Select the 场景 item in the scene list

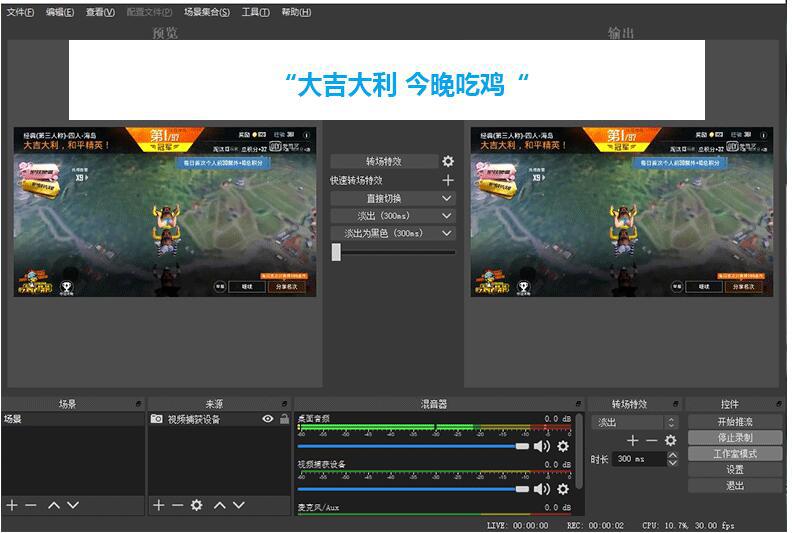tap(73, 419)
